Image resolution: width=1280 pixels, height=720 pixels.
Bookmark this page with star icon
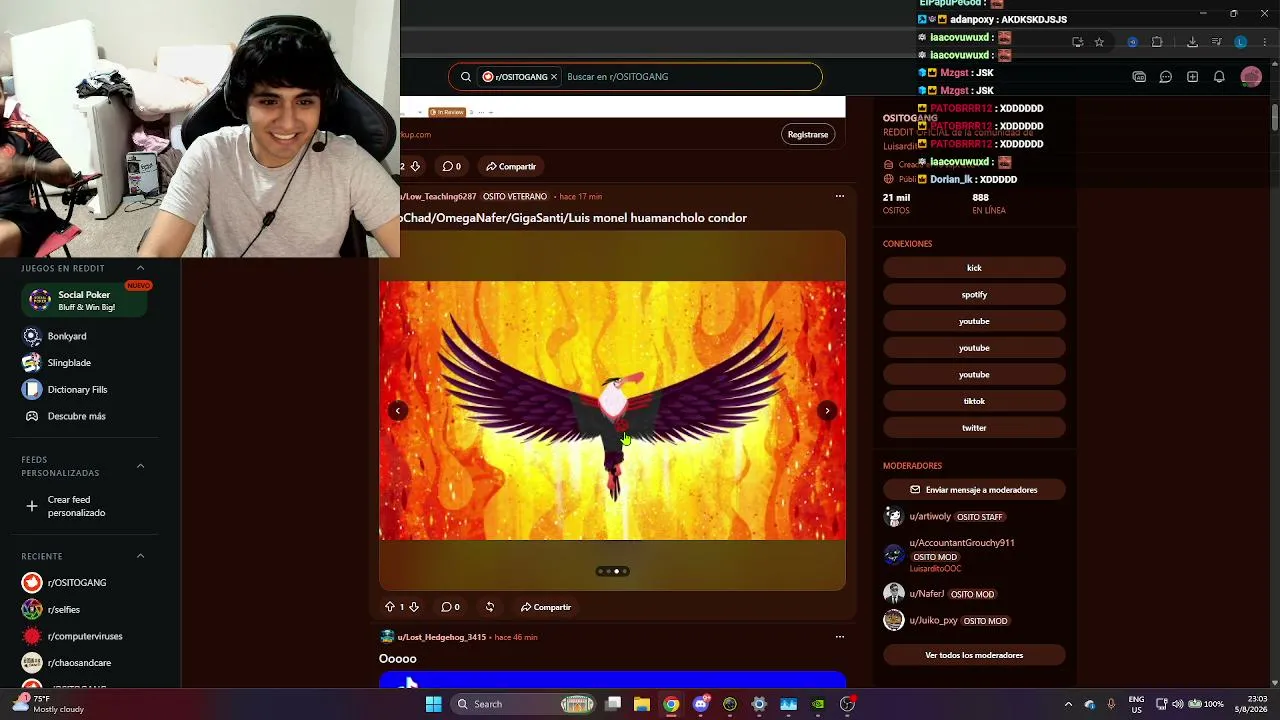click(x=1099, y=42)
